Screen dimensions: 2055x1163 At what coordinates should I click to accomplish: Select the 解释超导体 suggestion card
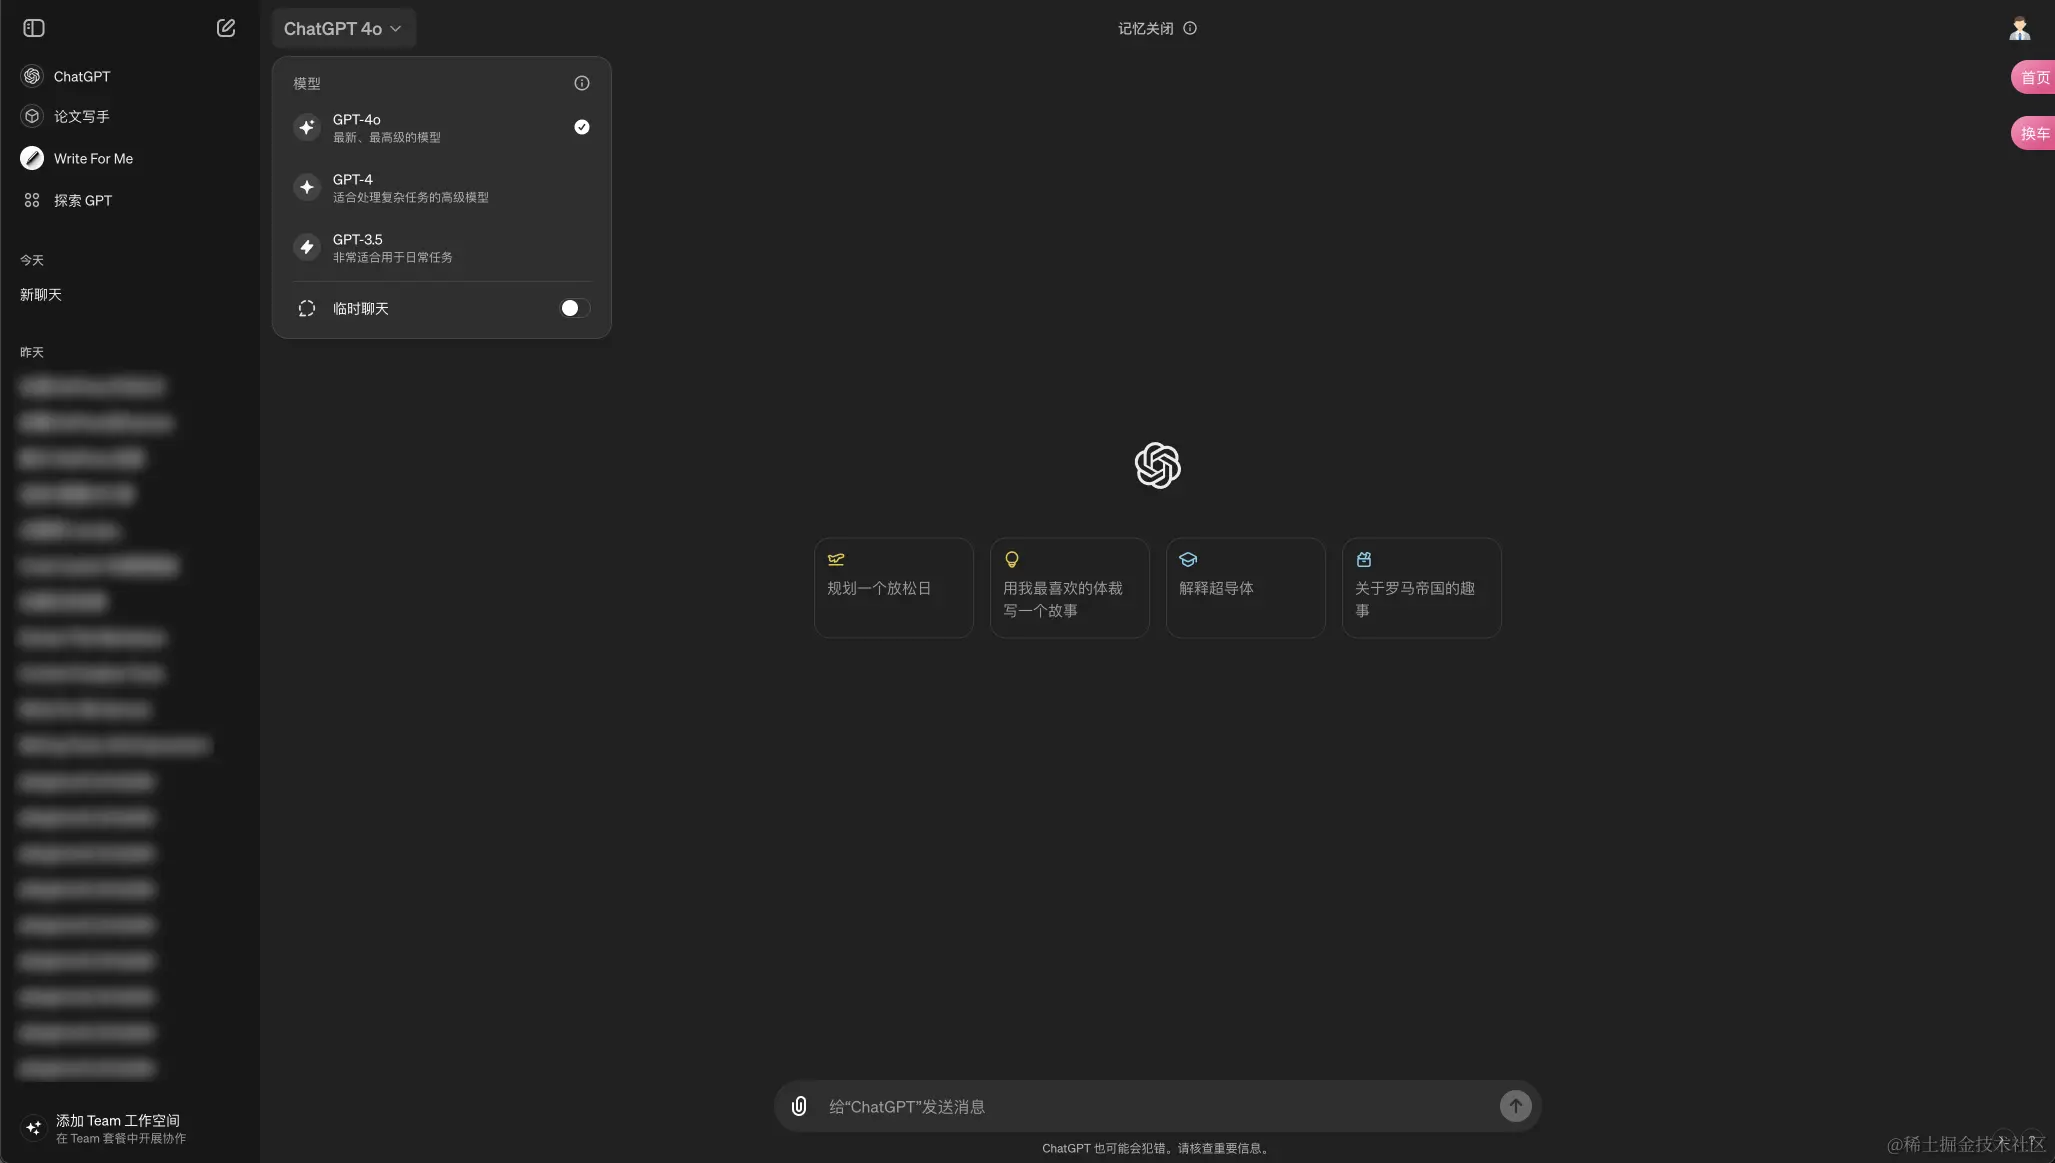(x=1245, y=588)
